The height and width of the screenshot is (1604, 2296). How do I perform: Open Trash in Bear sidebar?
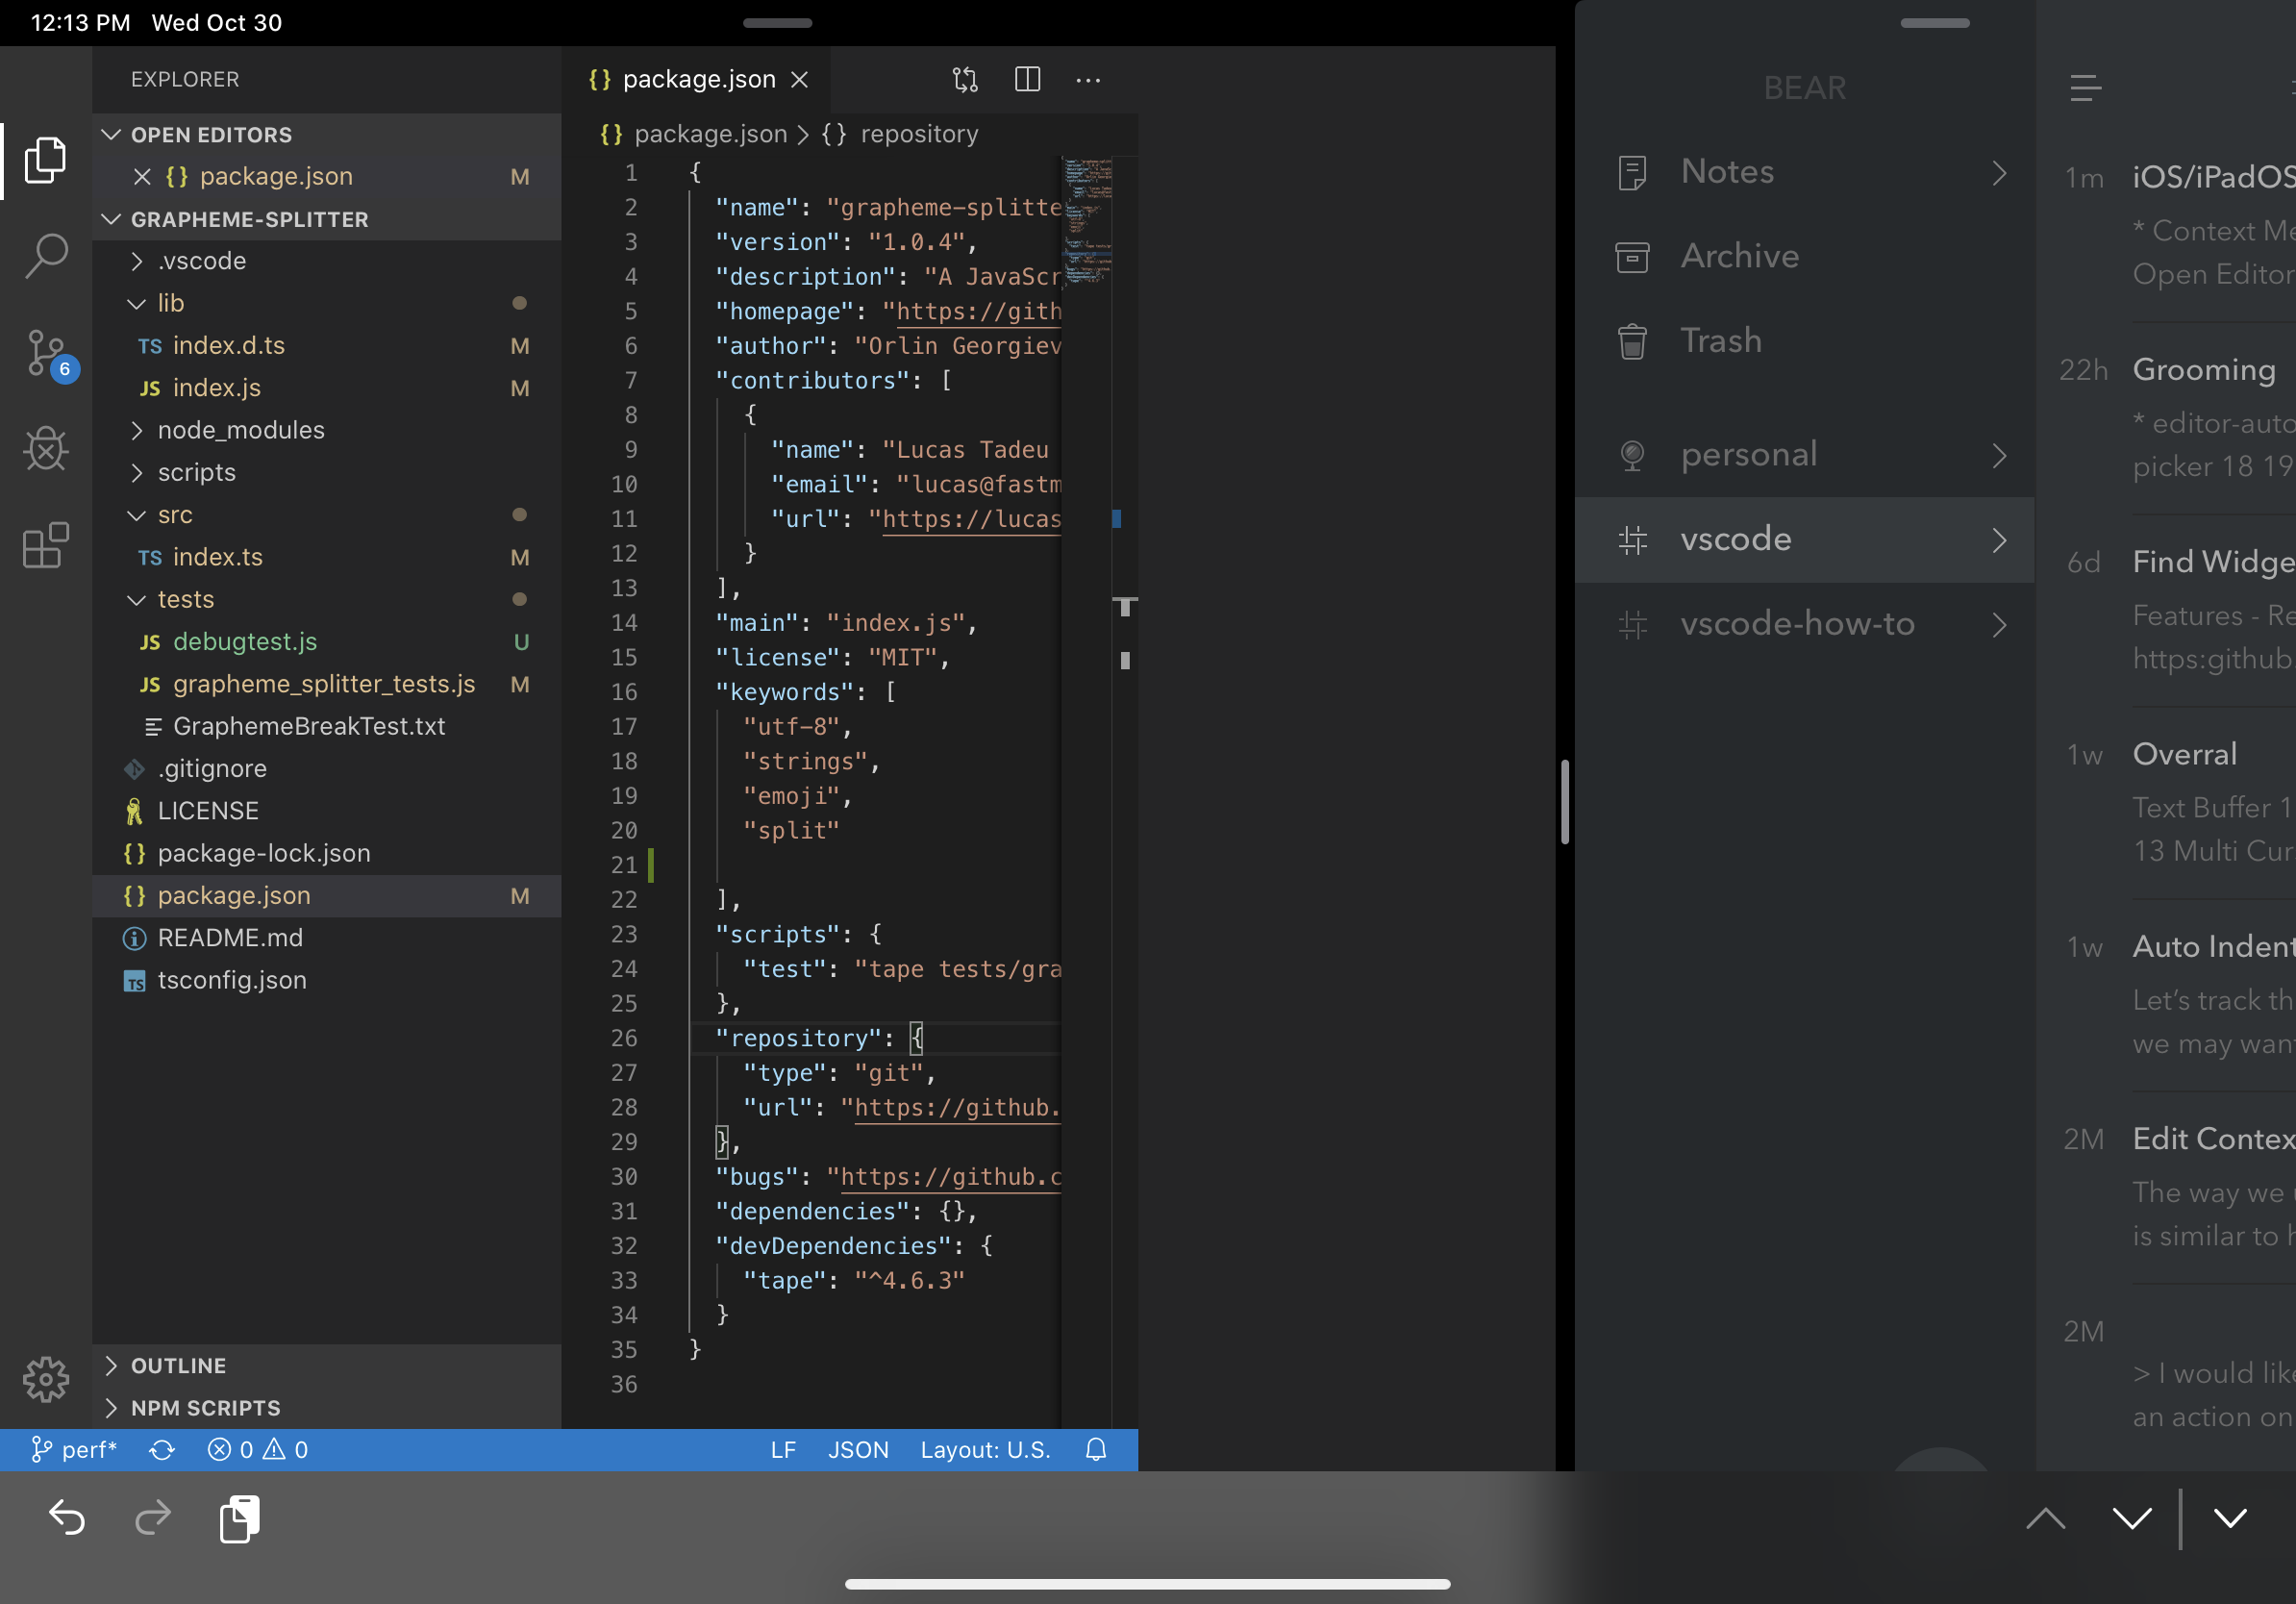coord(1805,341)
